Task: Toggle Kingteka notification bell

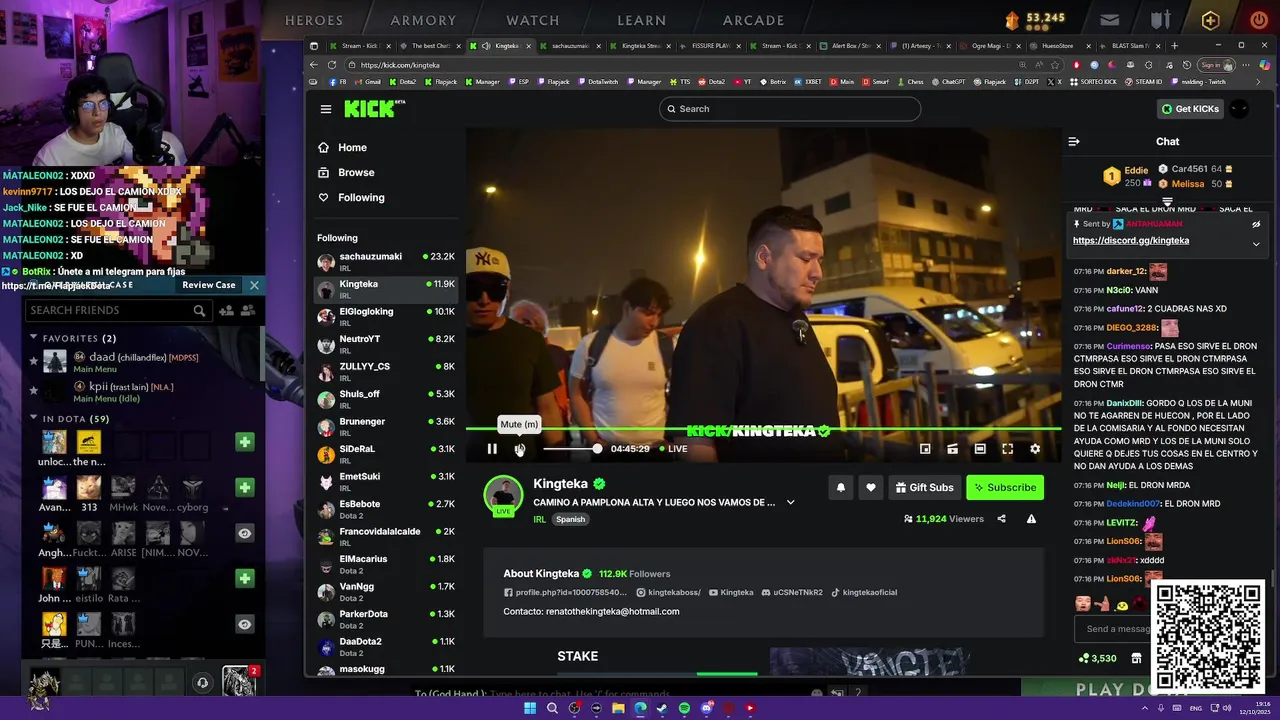Action: (841, 487)
